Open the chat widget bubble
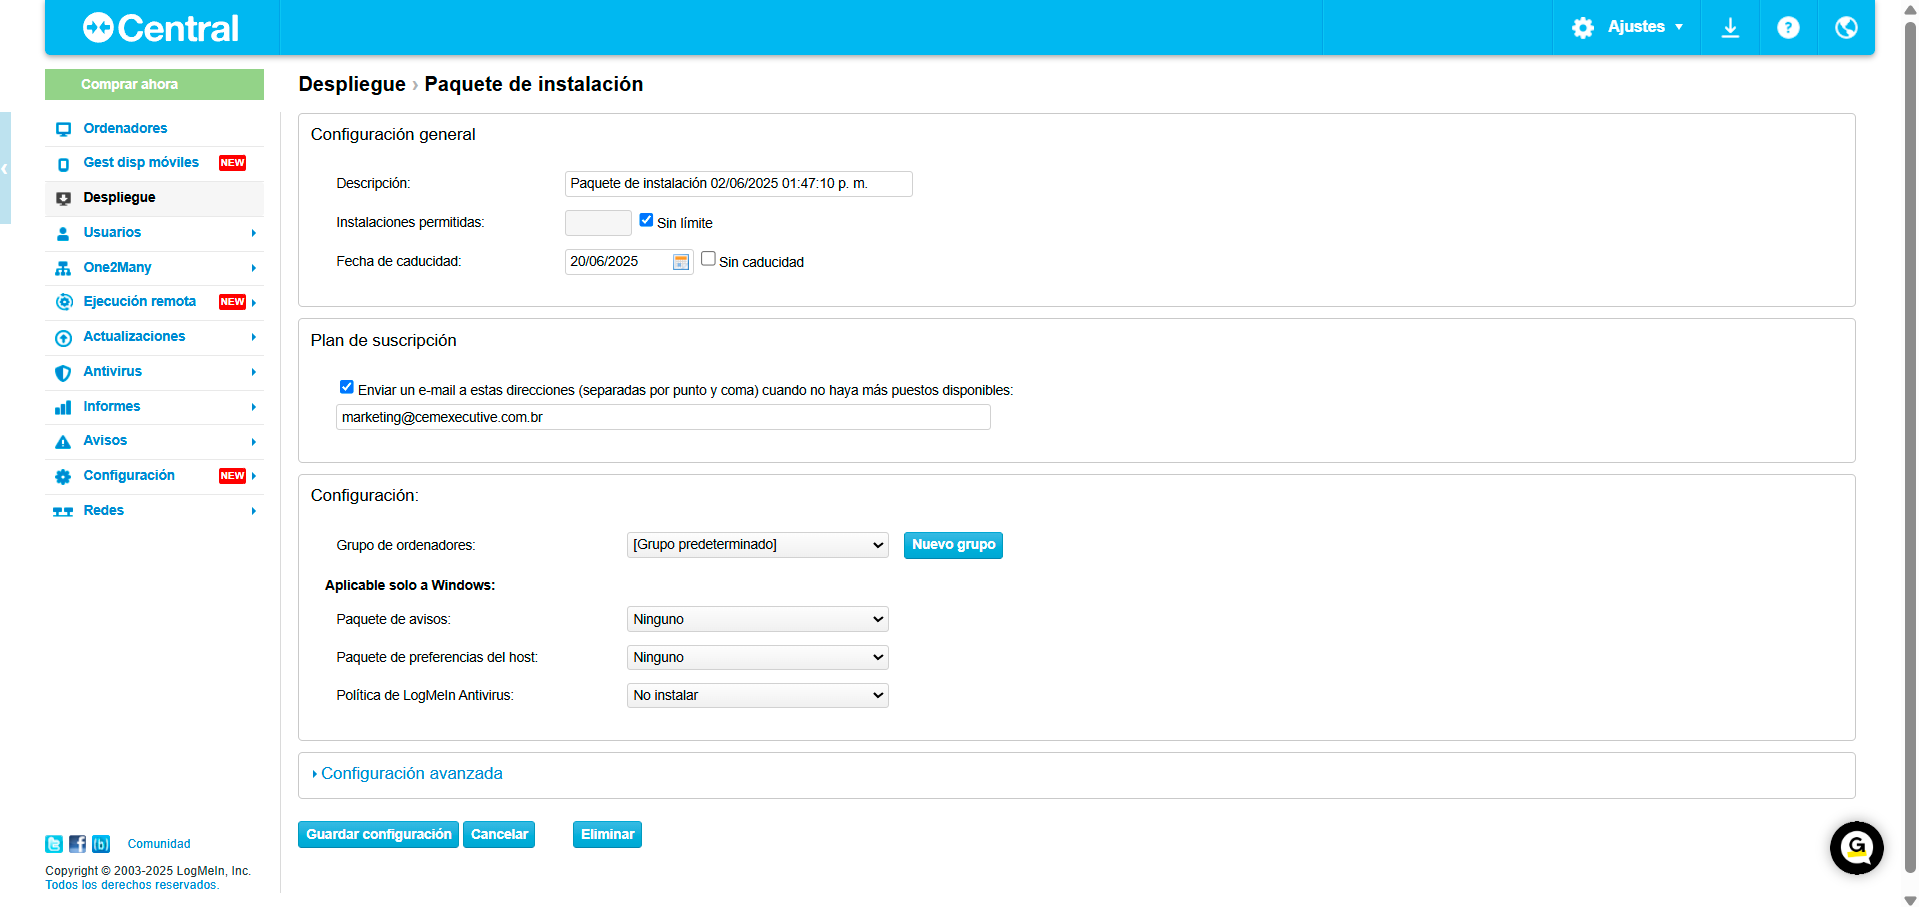 click(1856, 848)
